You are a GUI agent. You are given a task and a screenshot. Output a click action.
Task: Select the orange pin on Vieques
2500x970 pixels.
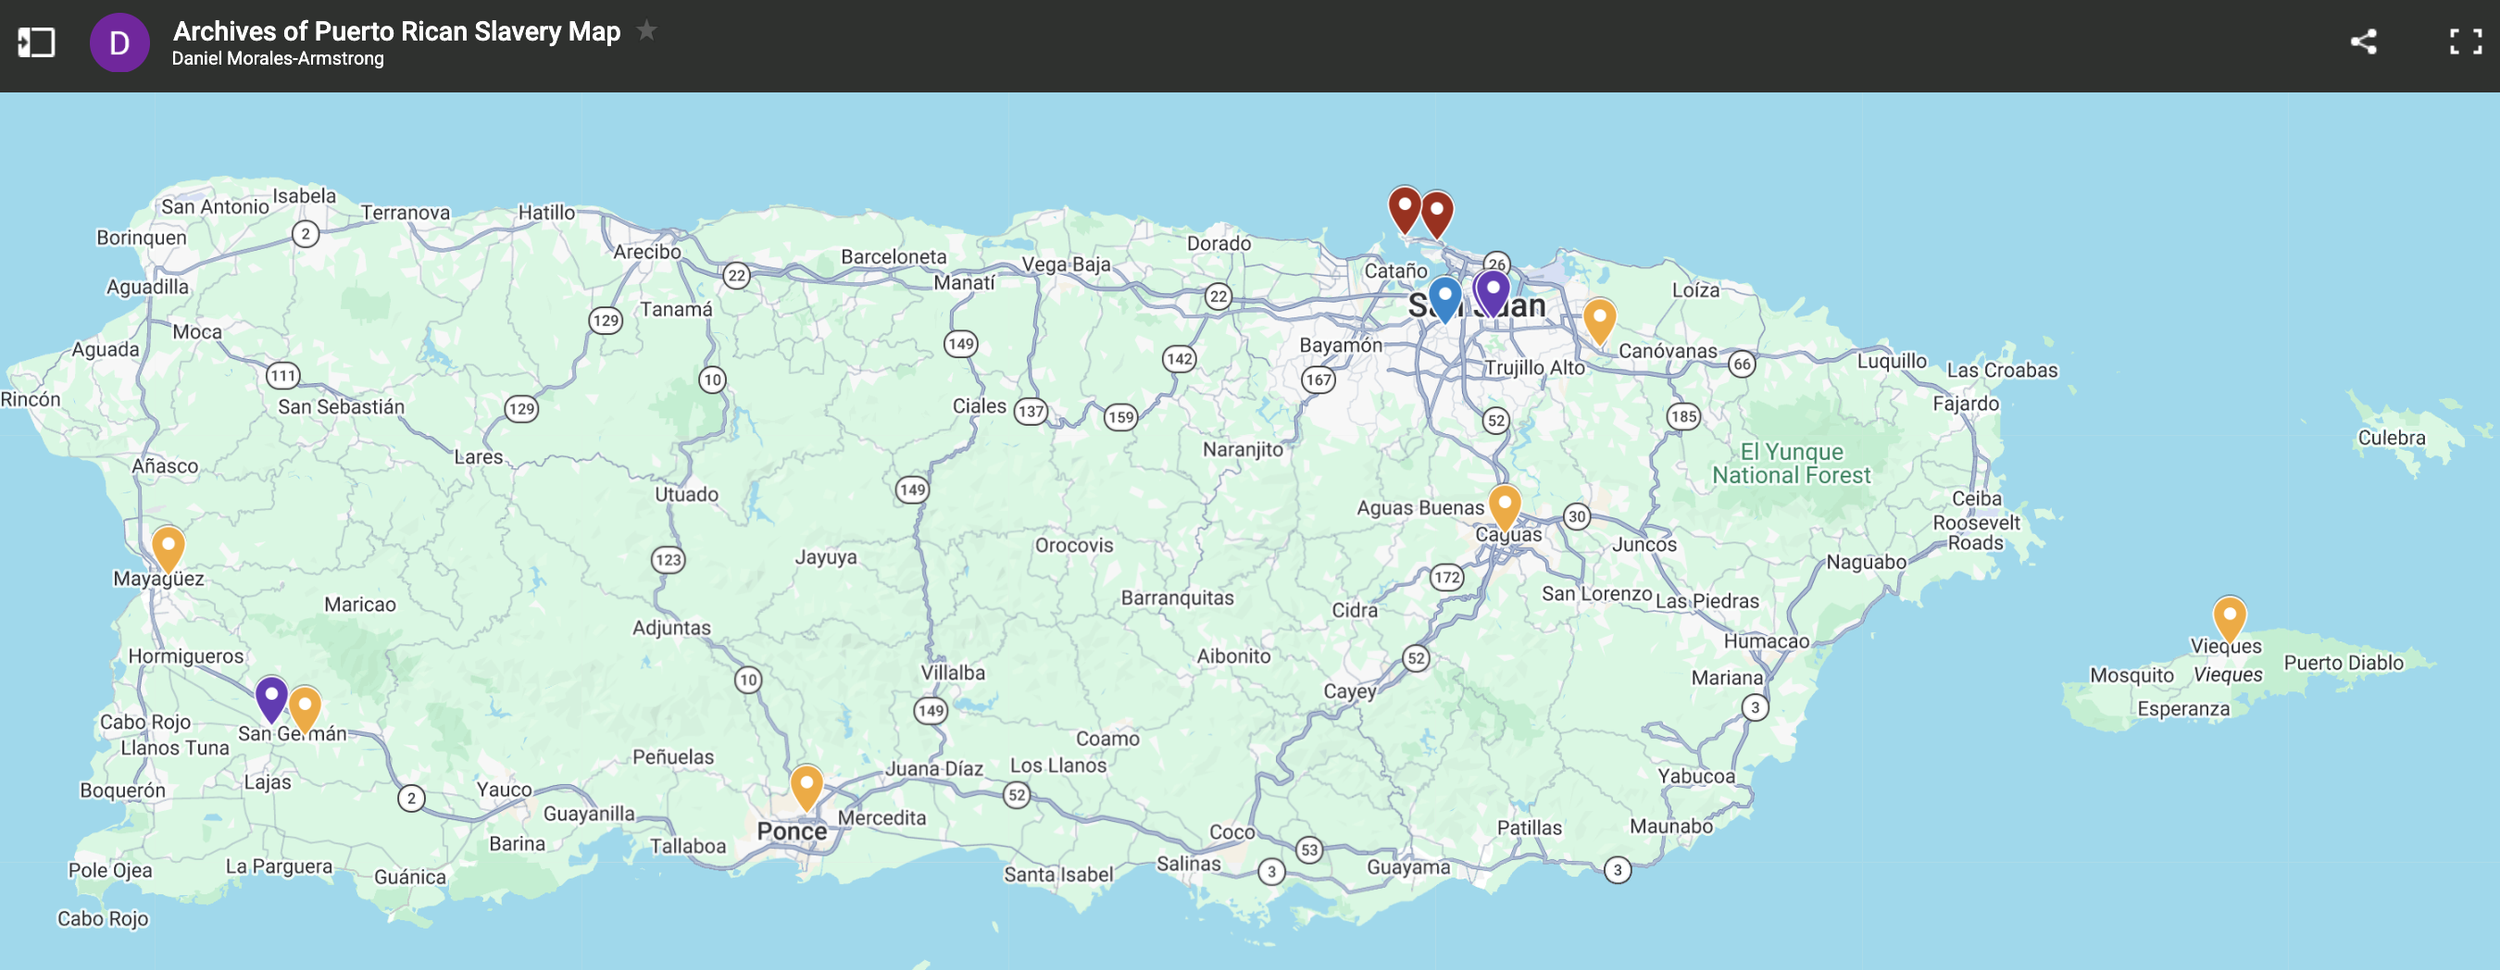(2230, 619)
